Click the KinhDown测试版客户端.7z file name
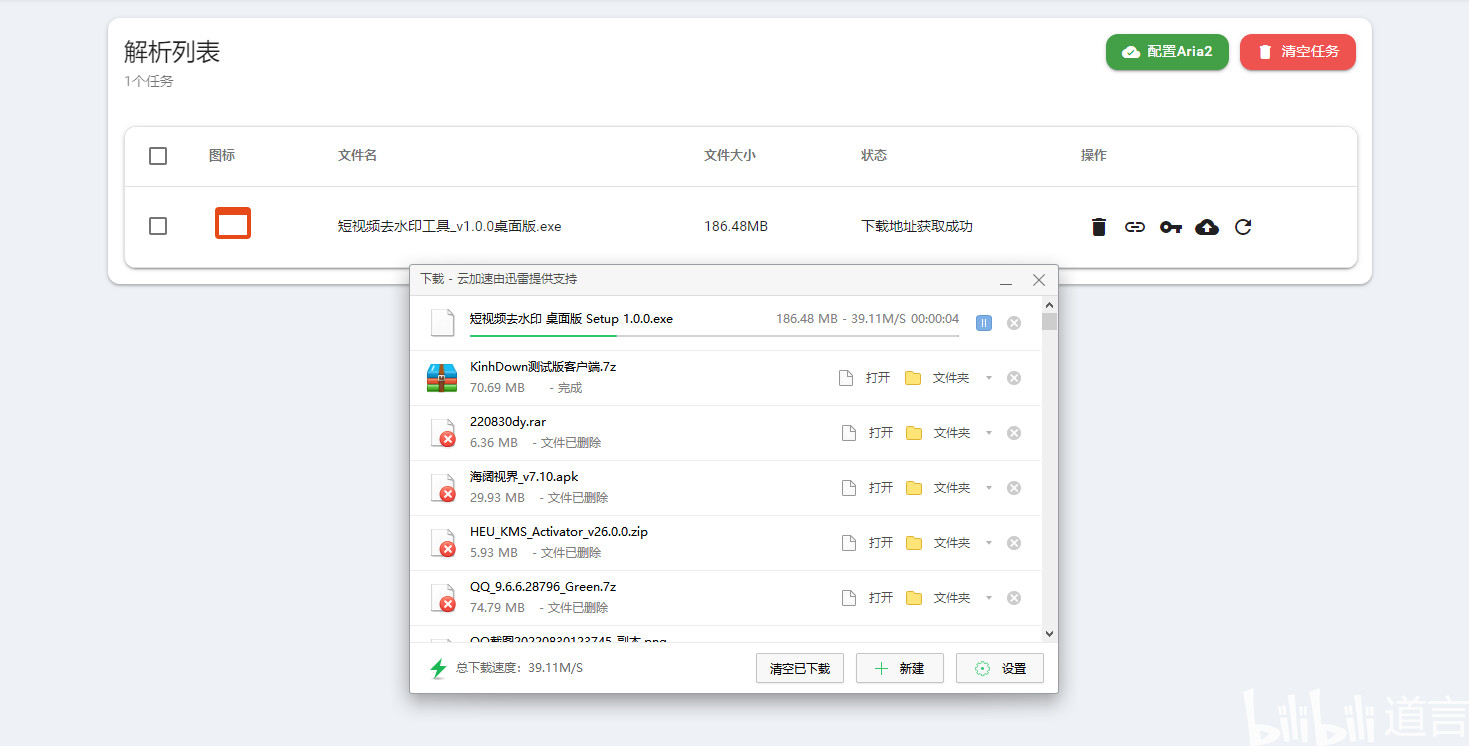 (543, 367)
